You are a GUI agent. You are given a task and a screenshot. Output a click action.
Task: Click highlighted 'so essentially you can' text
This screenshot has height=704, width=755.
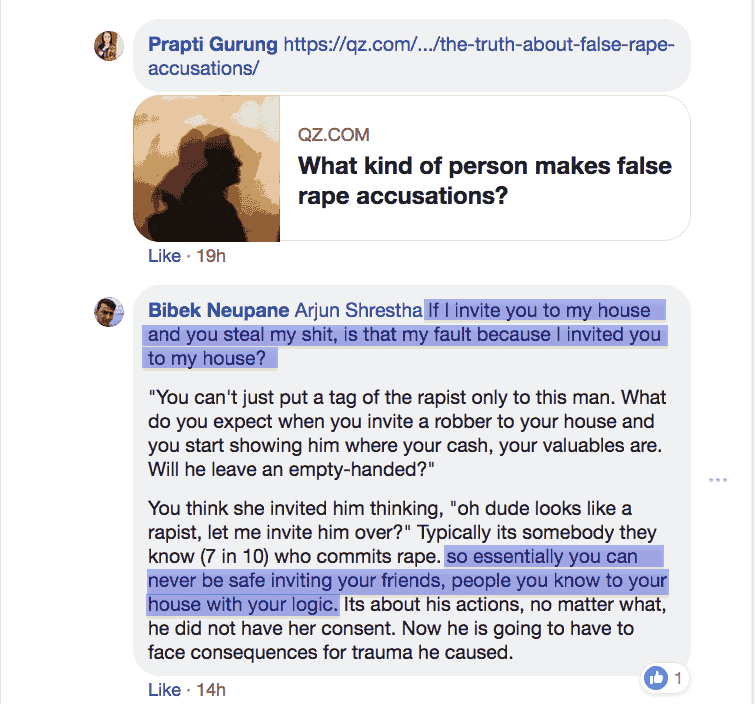(542, 556)
